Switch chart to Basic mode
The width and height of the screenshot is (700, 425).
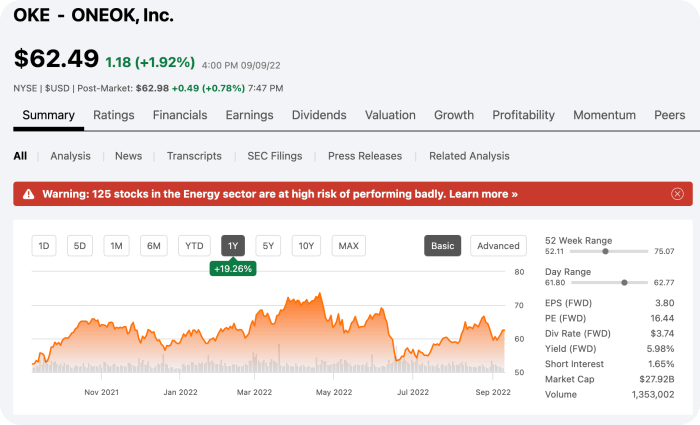pos(442,246)
